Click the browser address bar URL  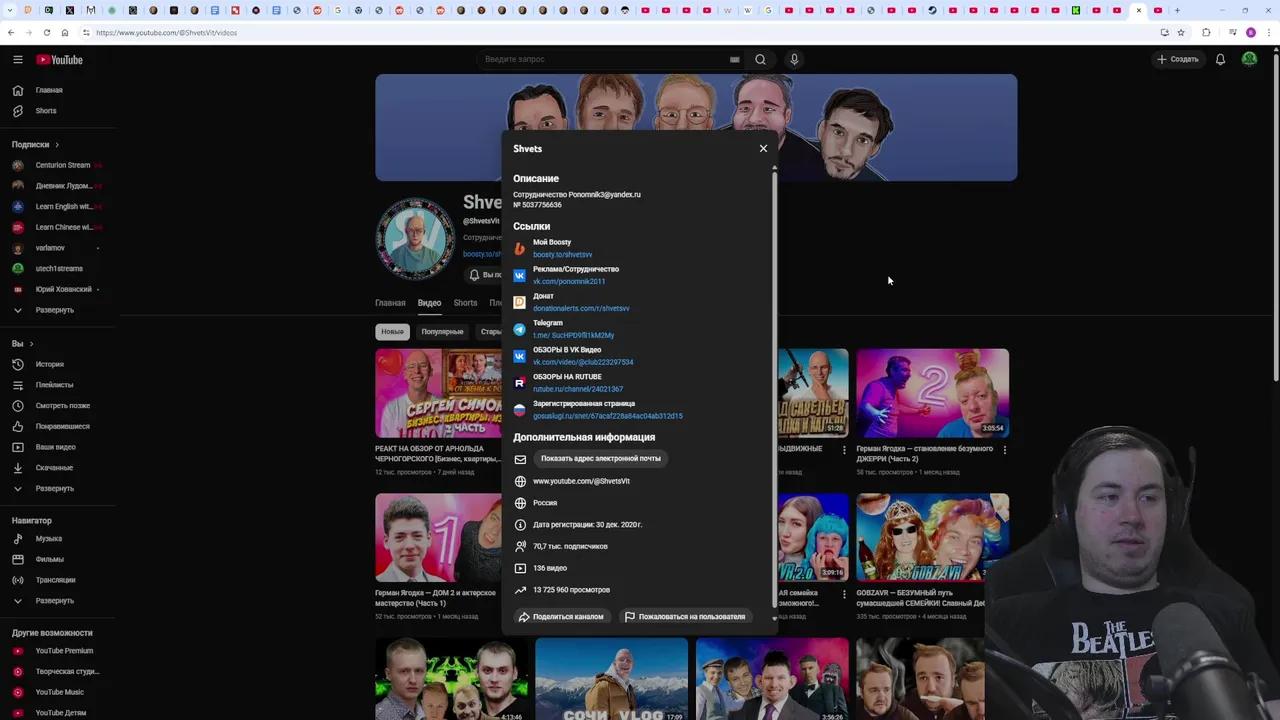(167, 32)
